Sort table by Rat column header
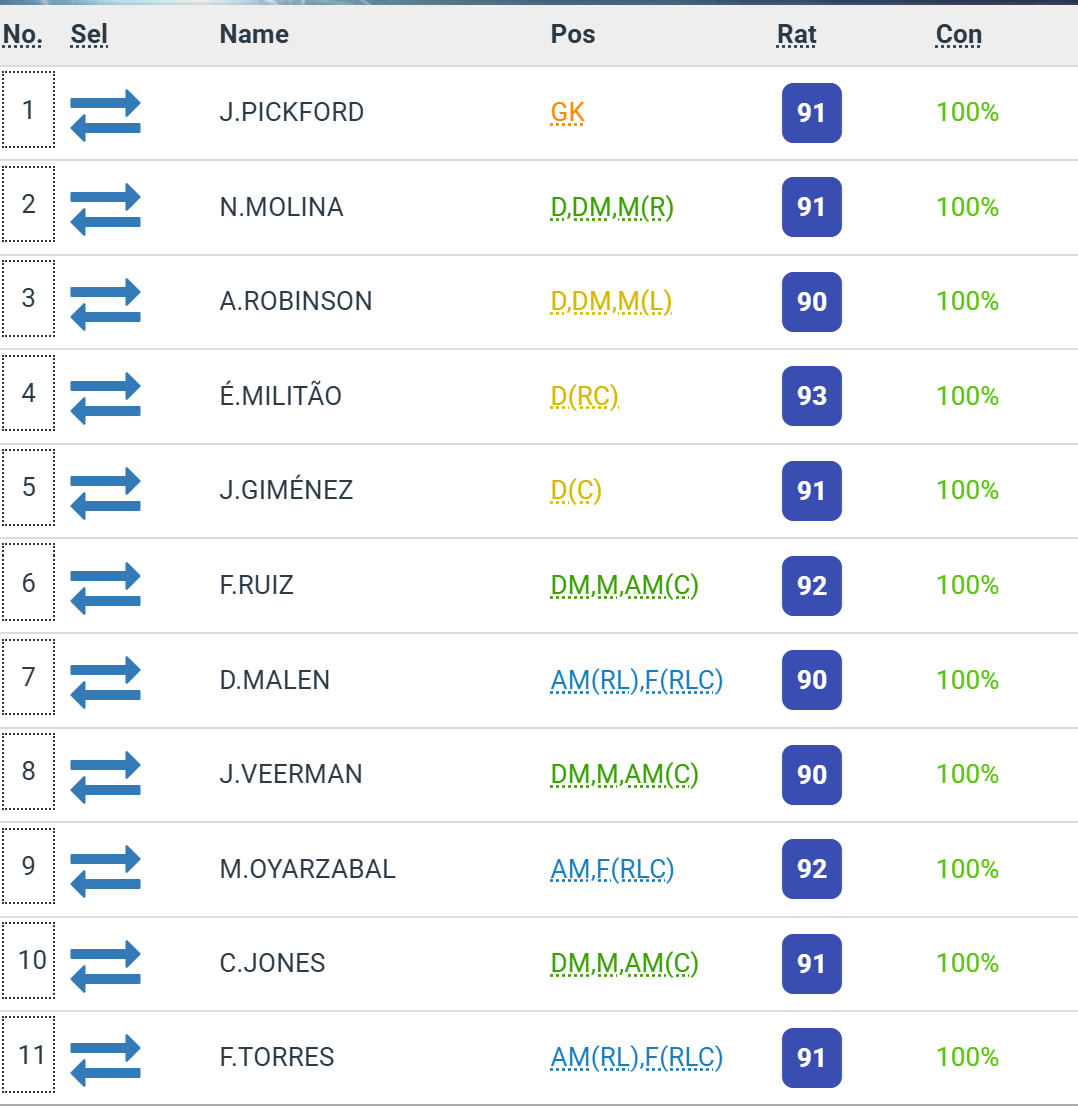The image size is (1078, 1106). point(796,35)
